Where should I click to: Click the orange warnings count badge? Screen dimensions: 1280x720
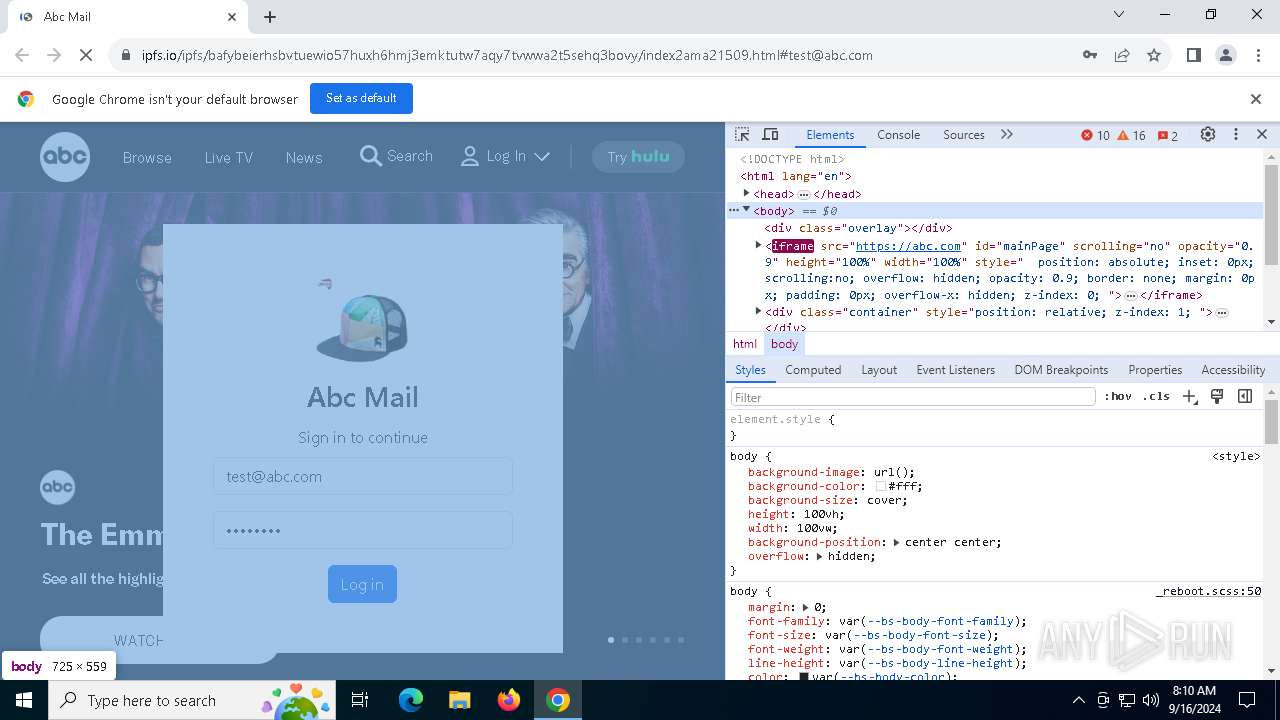[1131, 135]
